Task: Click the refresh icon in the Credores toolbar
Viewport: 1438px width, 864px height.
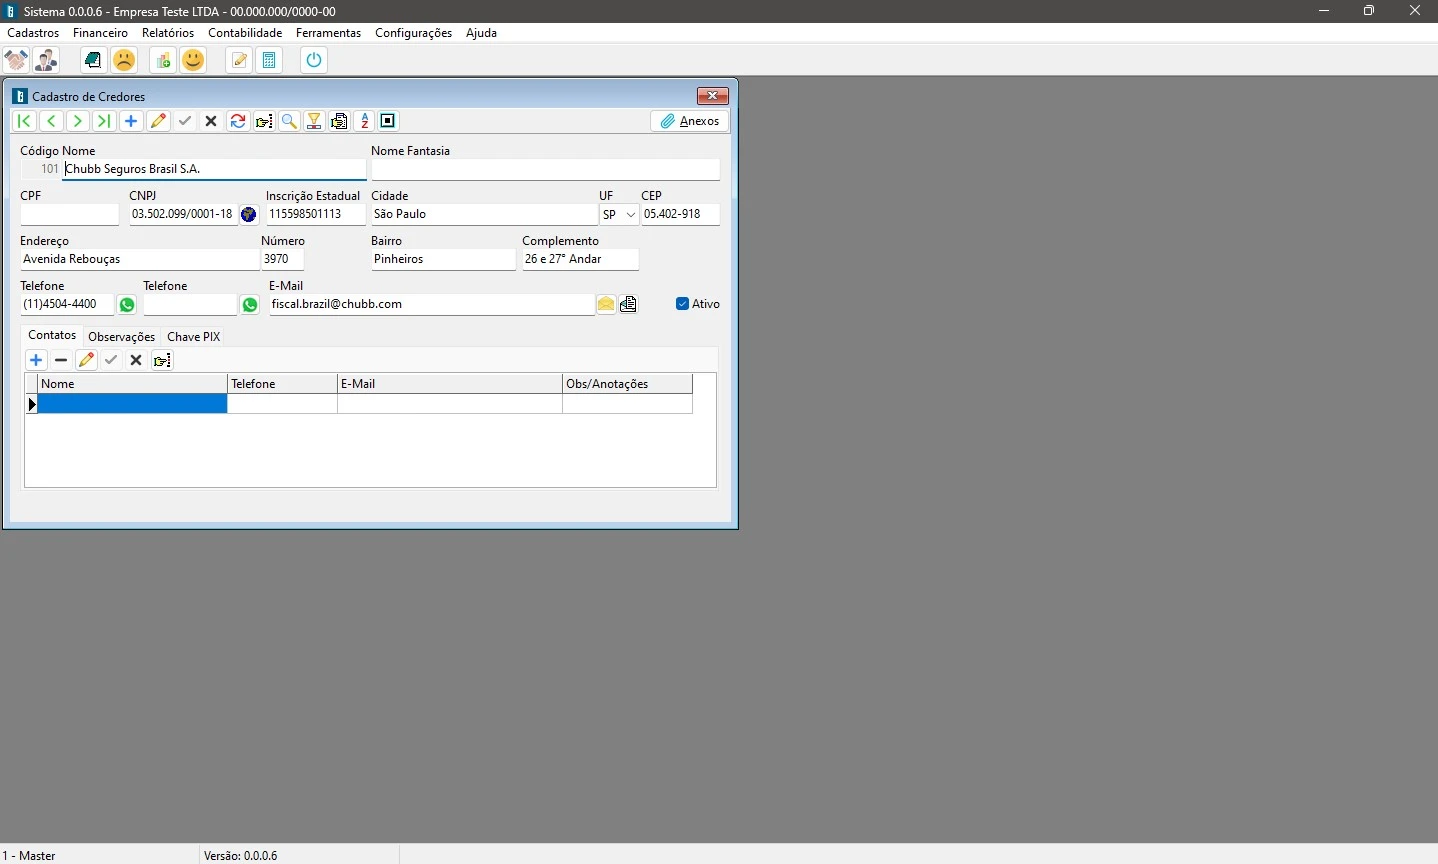Action: (x=238, y=121)
